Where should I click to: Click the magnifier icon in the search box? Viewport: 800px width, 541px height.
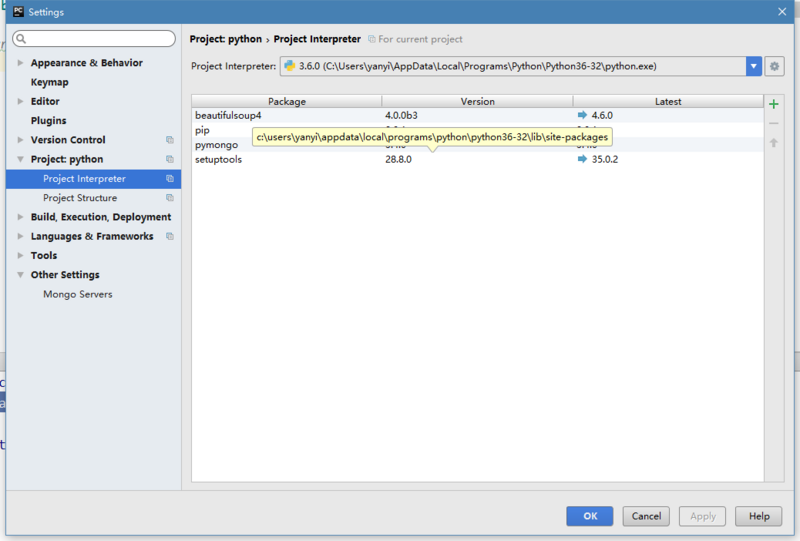pyautogui.click(x=21, y=39)
